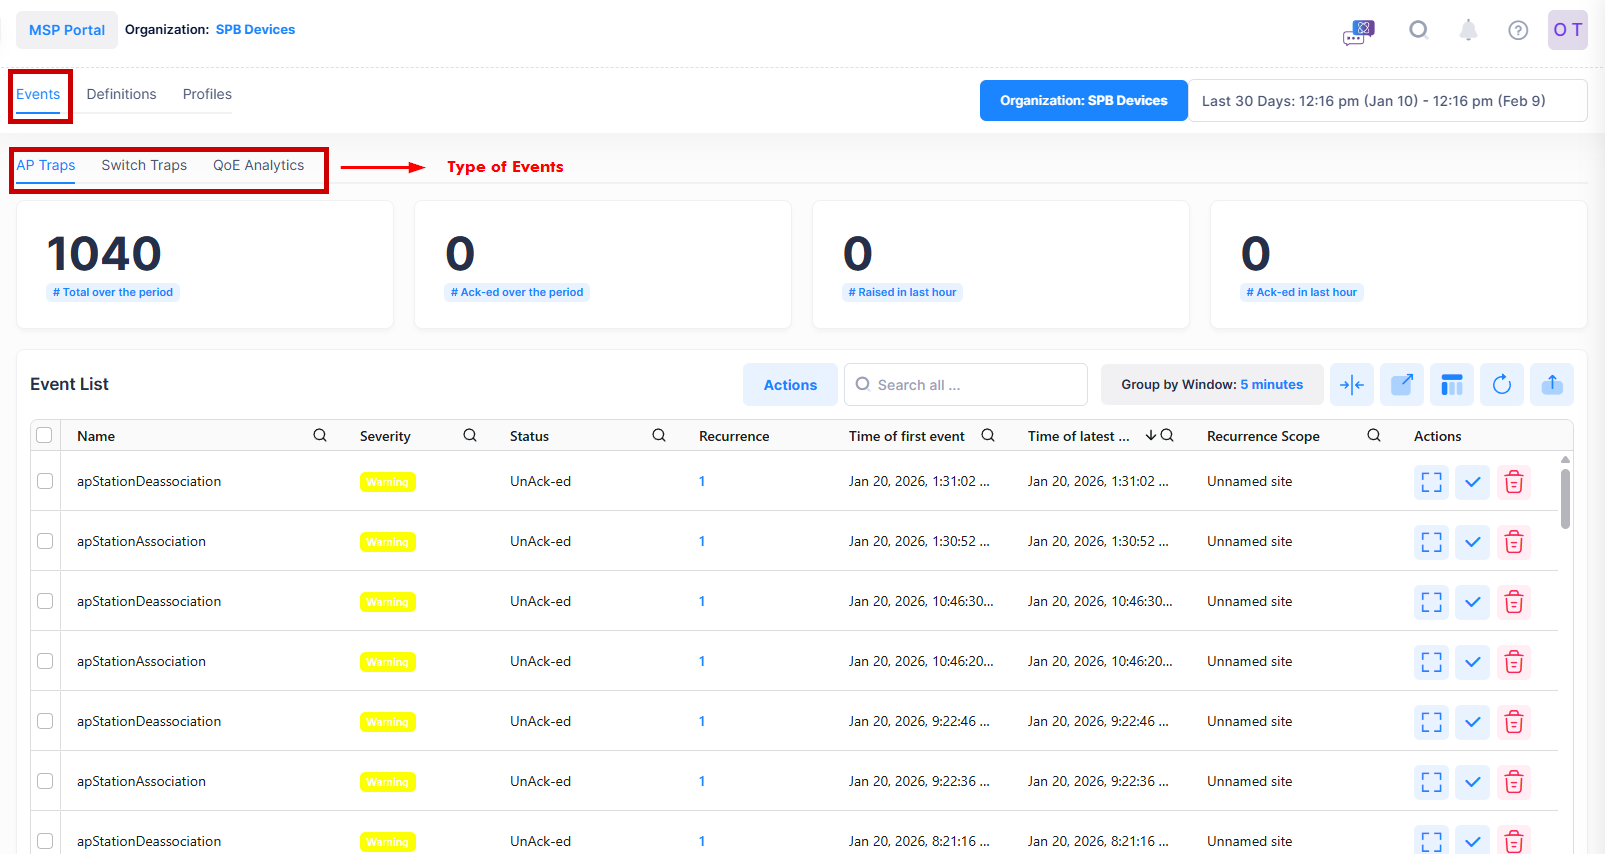Open the column layout table icon
Viewport: 1605px width, 854px height.
[x=1452, y=385]
